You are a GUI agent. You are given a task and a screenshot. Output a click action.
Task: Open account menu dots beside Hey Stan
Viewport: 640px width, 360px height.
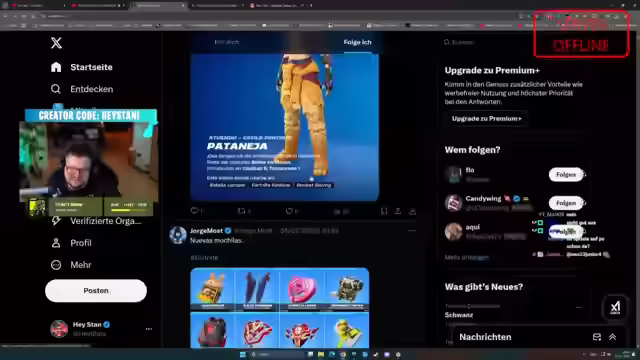pos(149,329)
